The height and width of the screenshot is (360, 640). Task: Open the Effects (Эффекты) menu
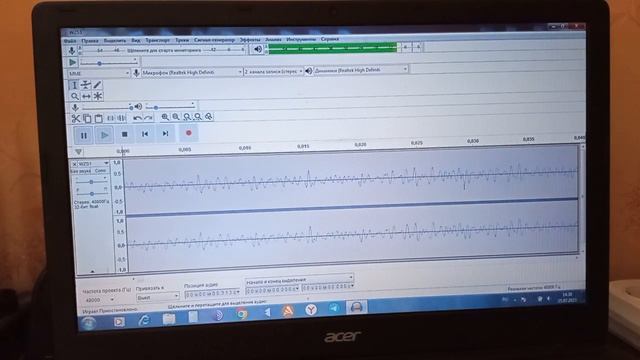[250, 40]
